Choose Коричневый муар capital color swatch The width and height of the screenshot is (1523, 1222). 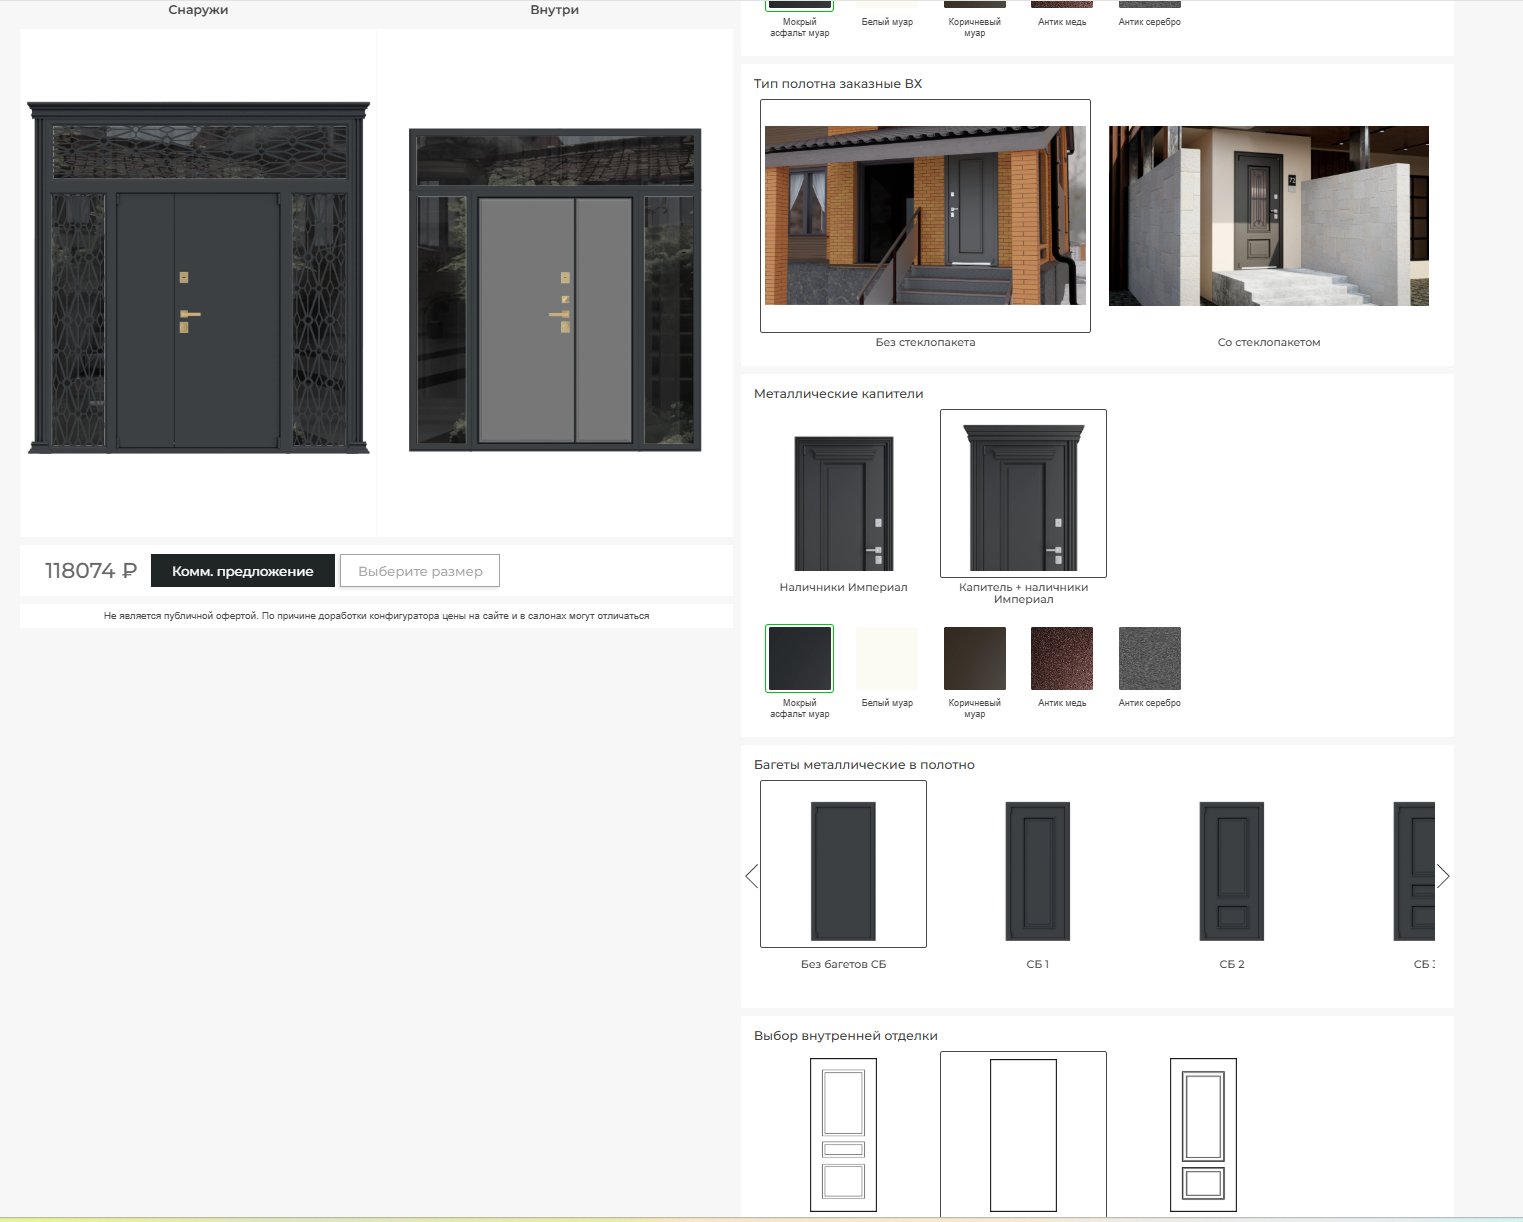pyautogui.click(x=975, y=658)
